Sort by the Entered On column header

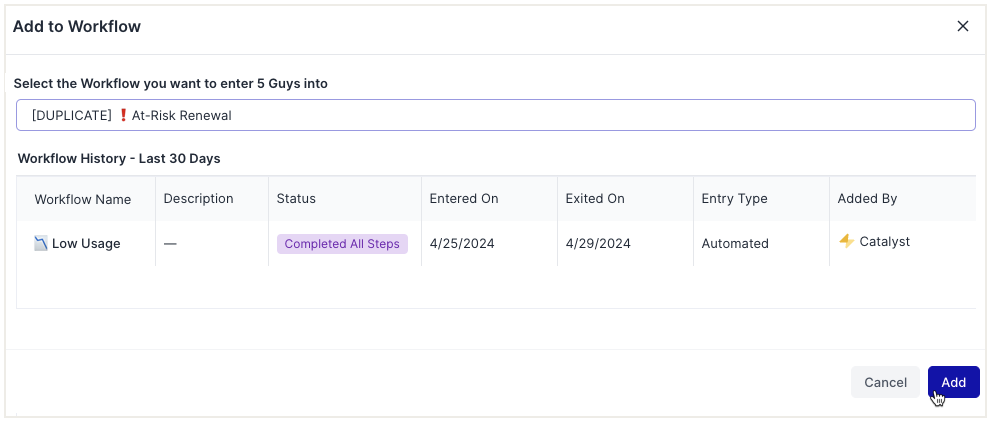(464, 199)
